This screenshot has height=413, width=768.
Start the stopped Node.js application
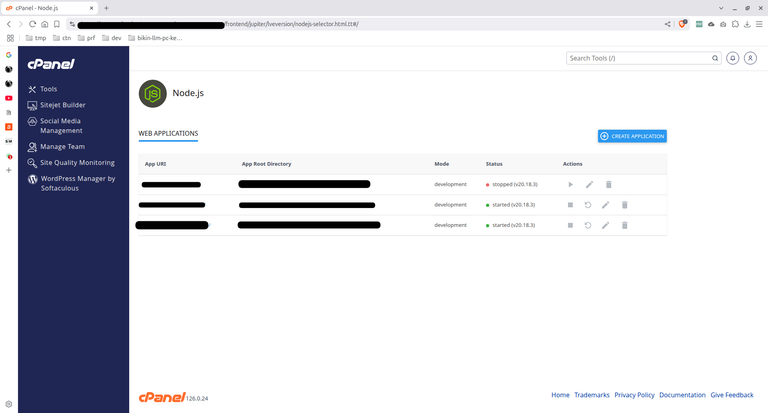(570, 185)
